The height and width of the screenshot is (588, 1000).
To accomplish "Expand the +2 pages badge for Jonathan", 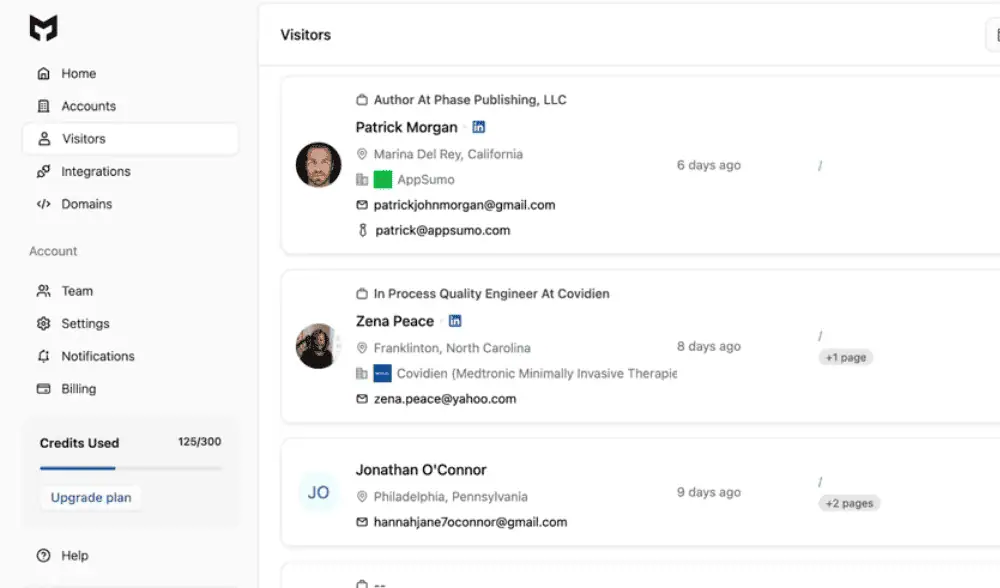I will 849,504.
